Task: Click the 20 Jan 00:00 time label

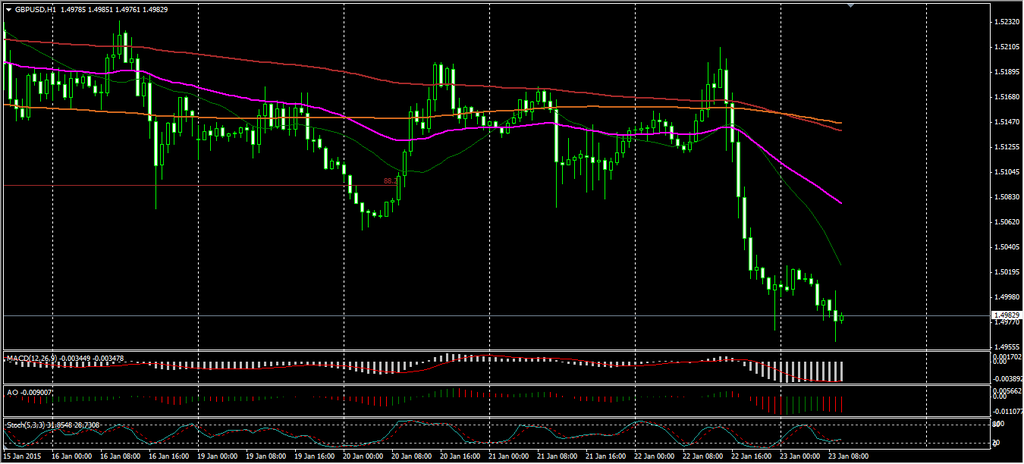Action: click(x=363, y=455)
